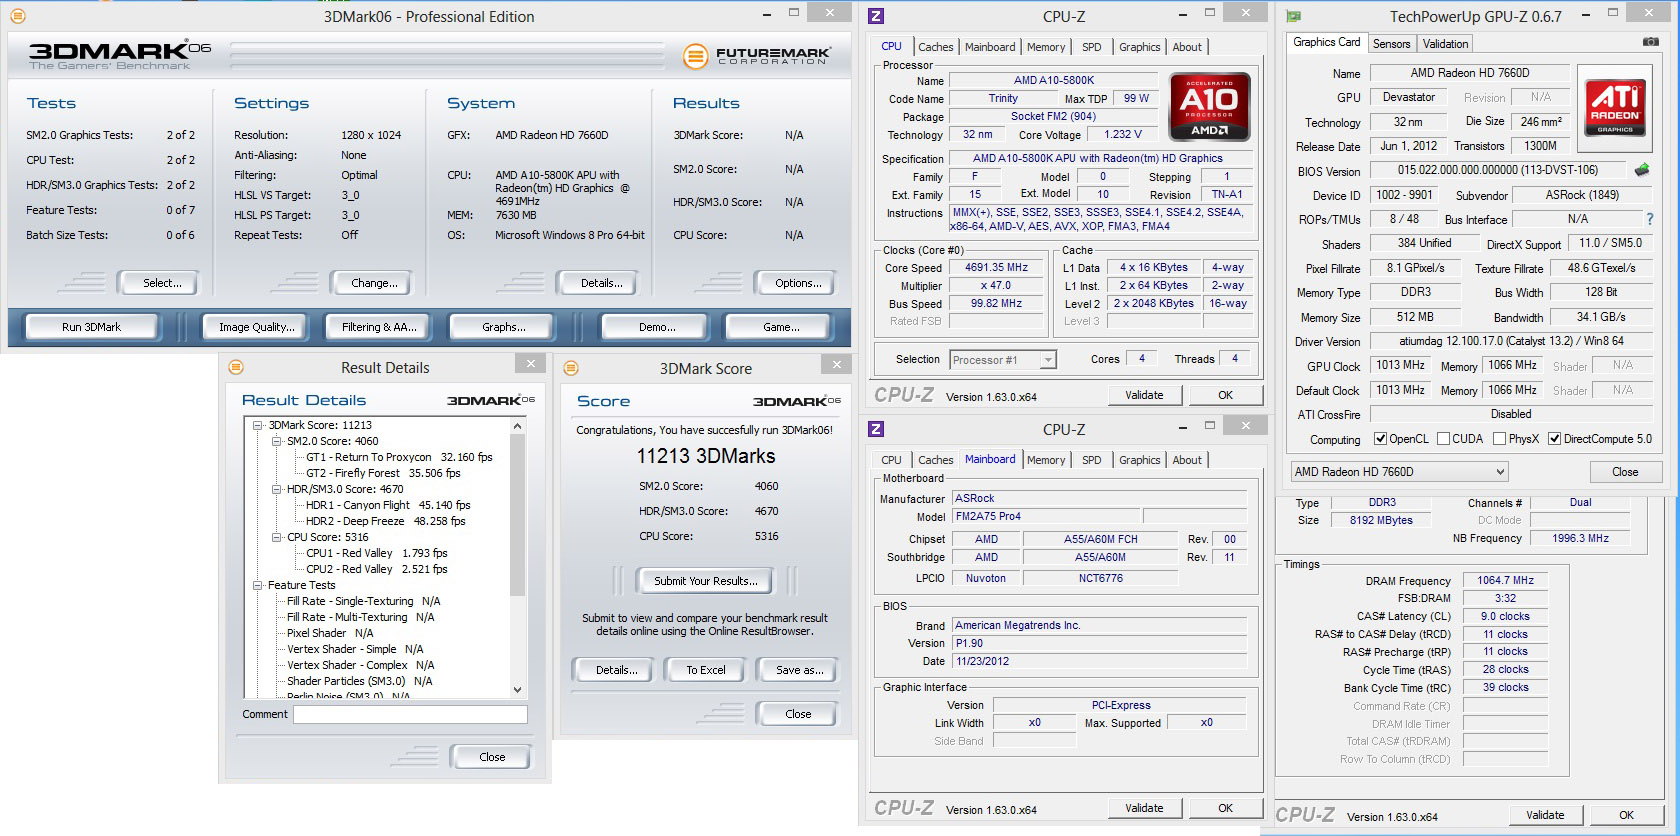
Task: Select GT1 - Return To Proxycon tree row
Action: (399, 457)
